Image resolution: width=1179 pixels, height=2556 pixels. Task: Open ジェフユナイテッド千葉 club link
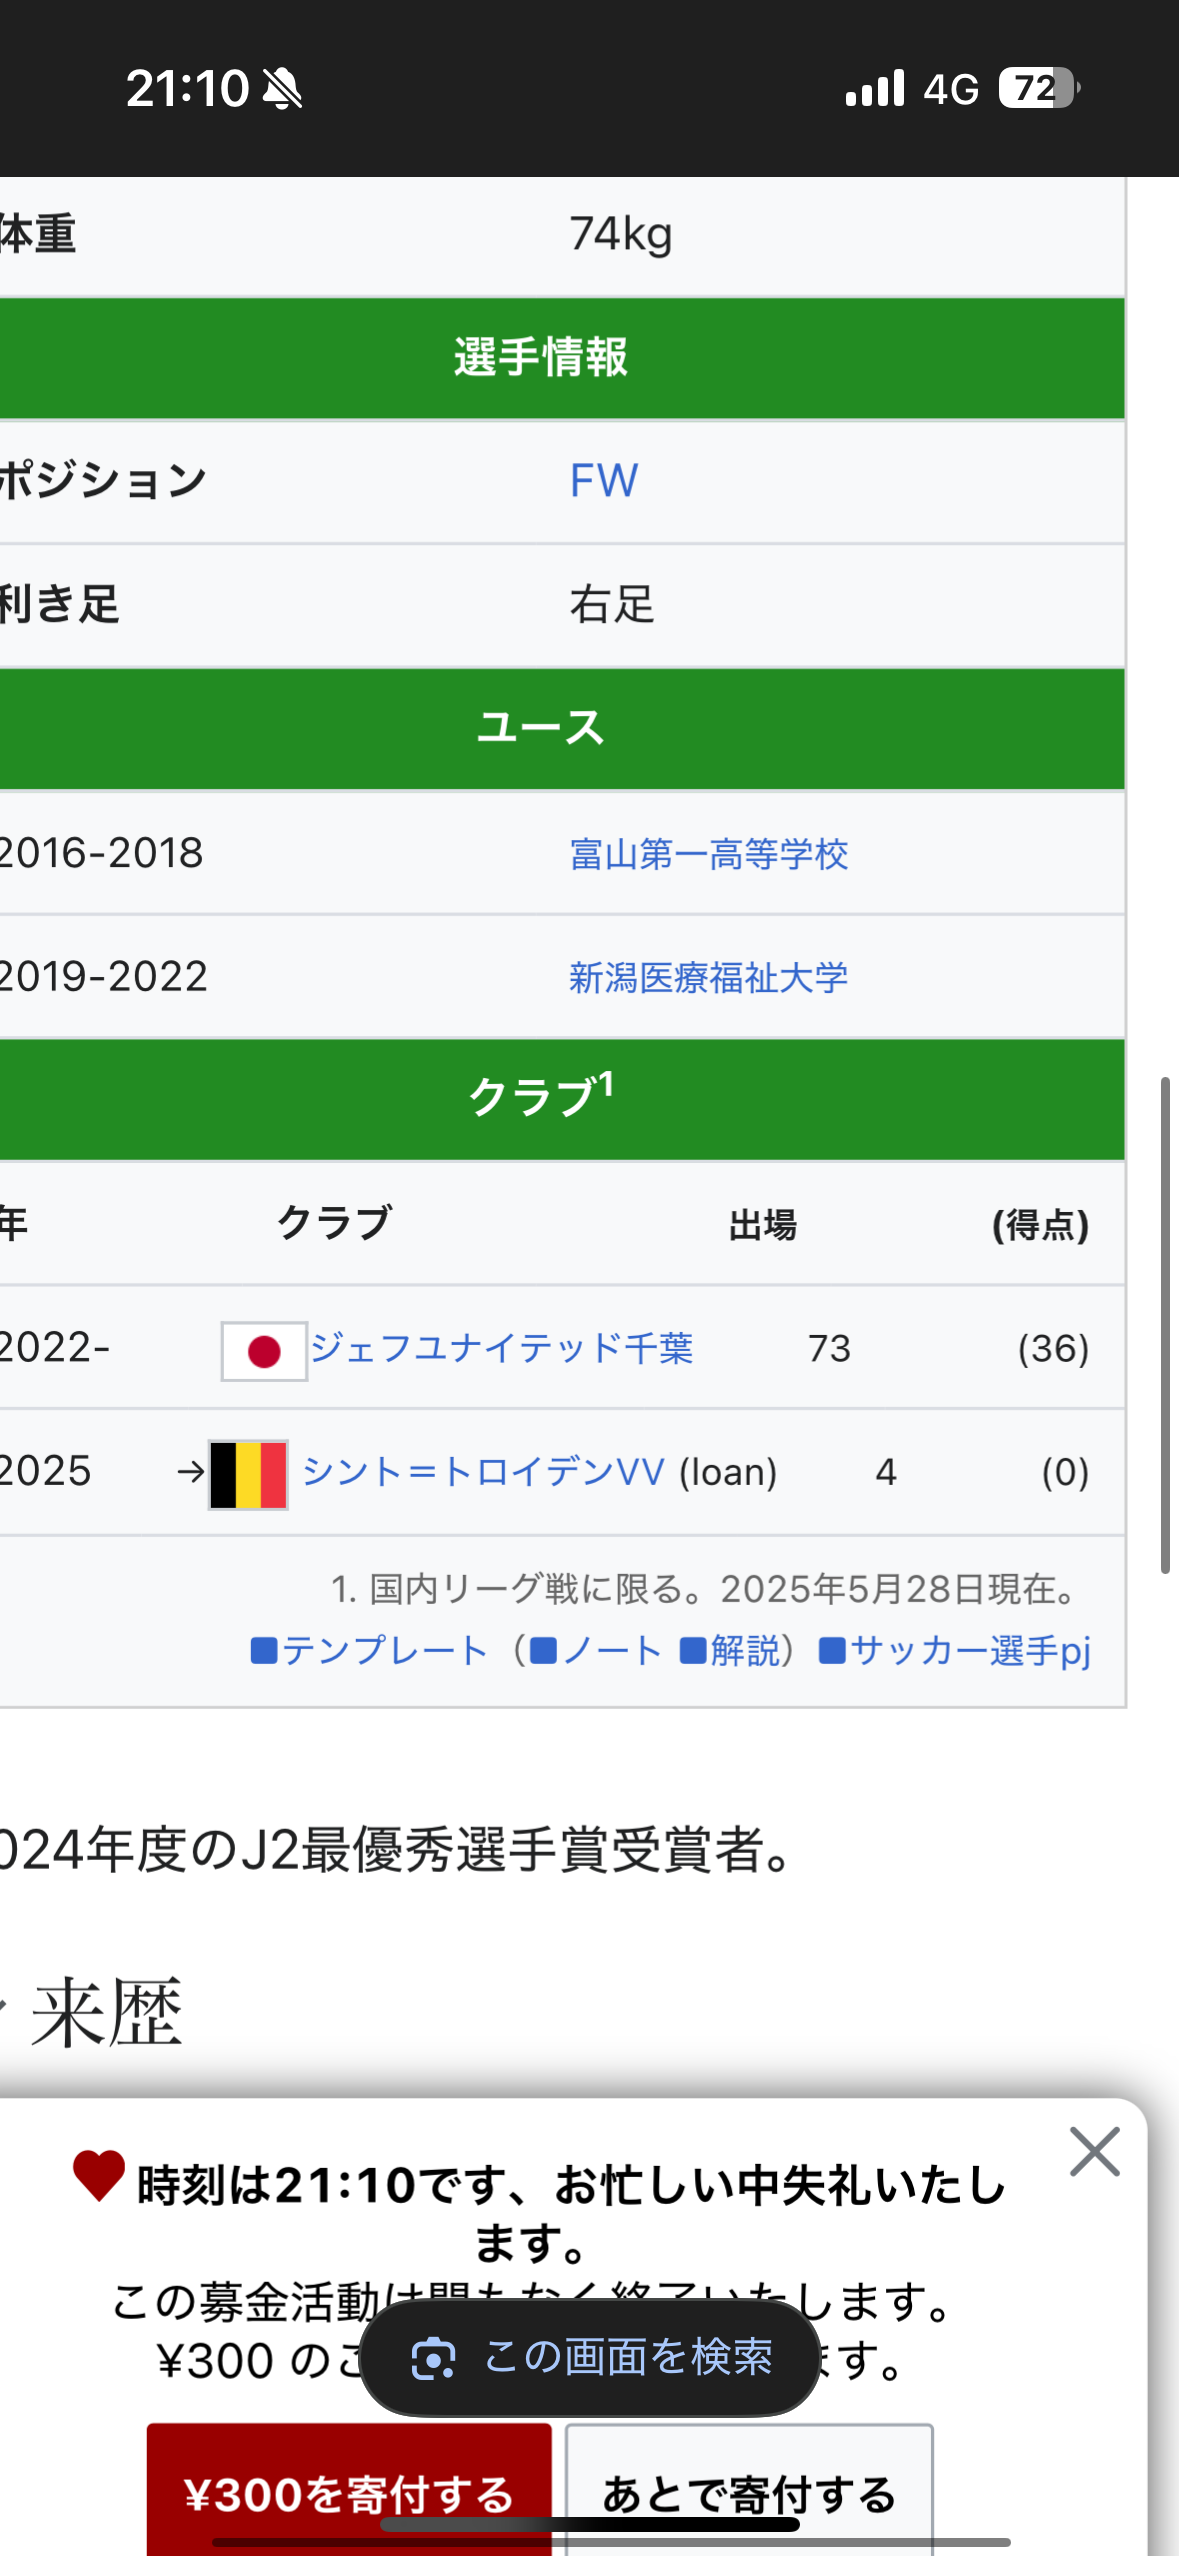tap(501, 1348)
